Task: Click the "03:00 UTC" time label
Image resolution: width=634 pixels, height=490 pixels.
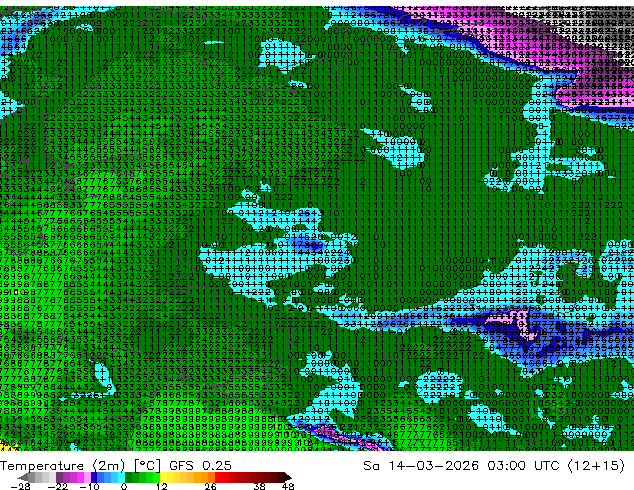Action: click(x=525, y=466)
